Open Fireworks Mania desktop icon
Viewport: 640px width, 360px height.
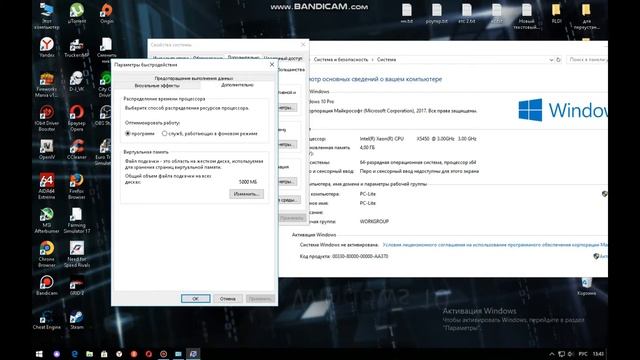tap(47, 84)
